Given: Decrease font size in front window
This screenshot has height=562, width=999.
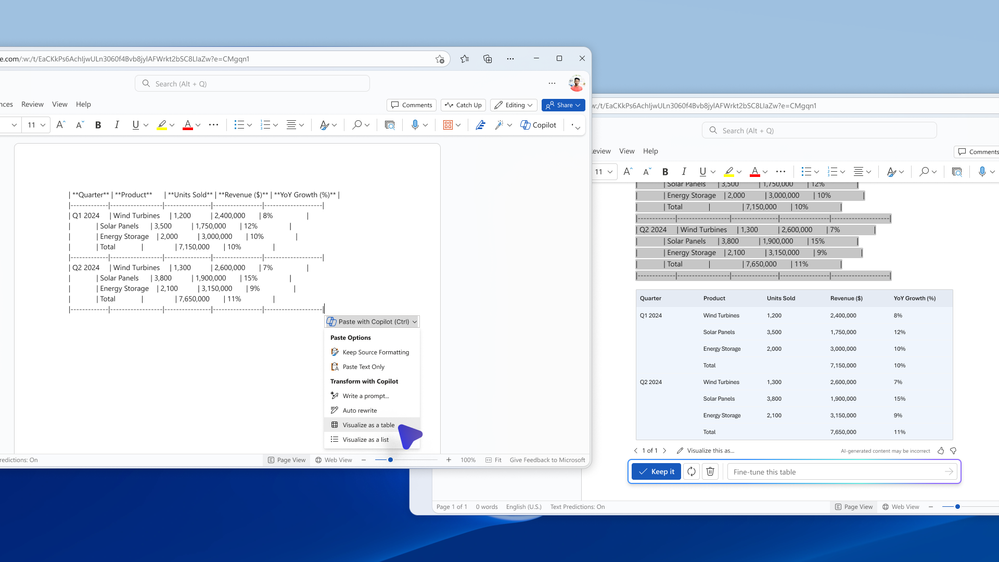Looking at the screenshot, I should [x=80, y=125].
